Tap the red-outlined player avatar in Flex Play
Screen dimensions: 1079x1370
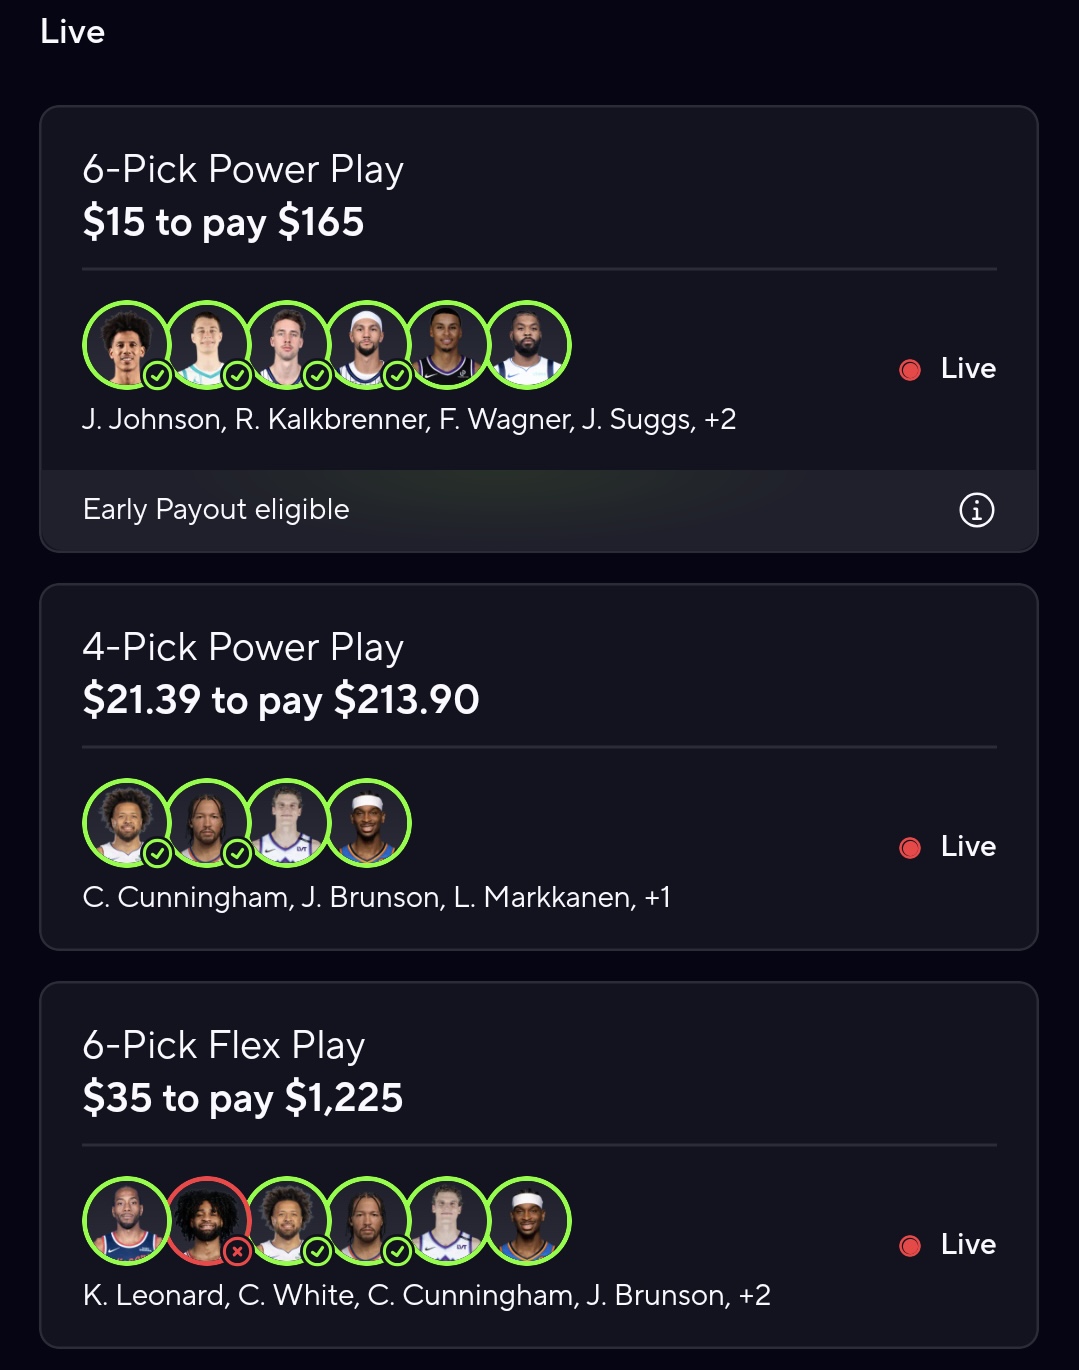click(x=206, y=1219)
